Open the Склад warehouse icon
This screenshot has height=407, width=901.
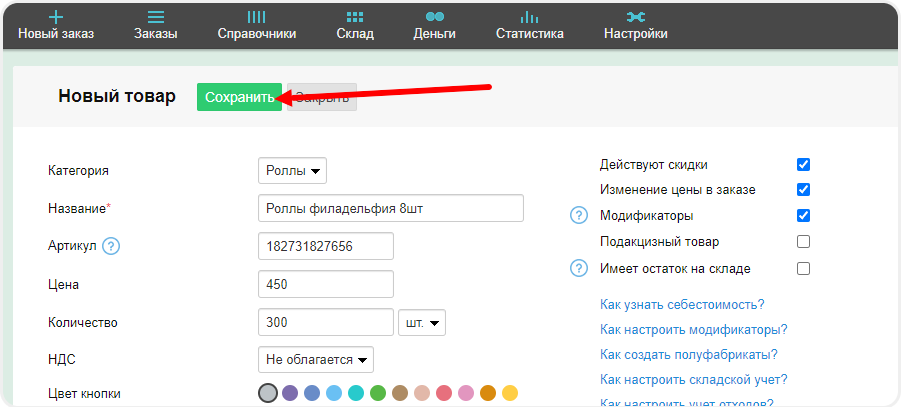click(355, 17)
